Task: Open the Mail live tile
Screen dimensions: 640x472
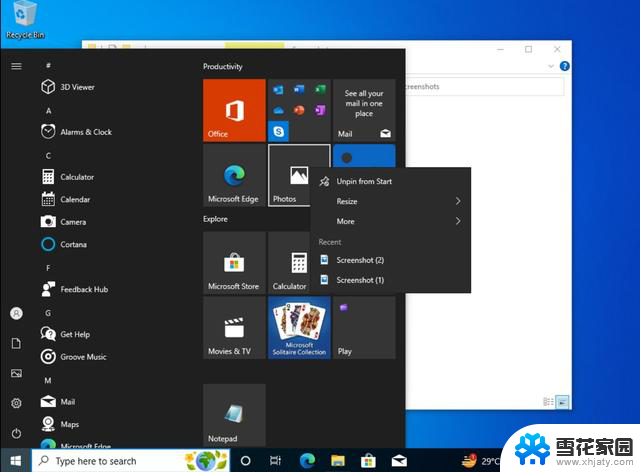Action: click(x=364, y=110)
